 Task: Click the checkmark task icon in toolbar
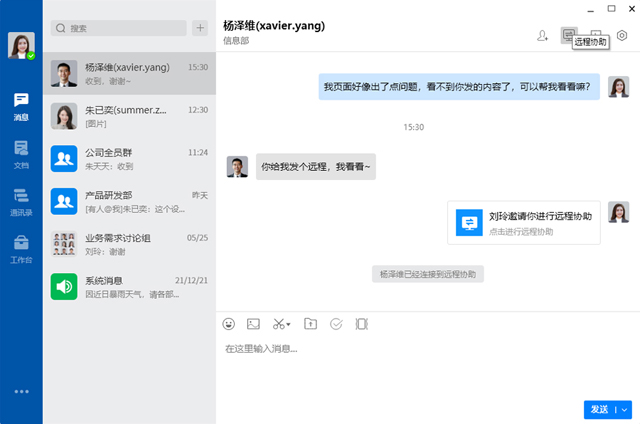[x=336, y=323]
